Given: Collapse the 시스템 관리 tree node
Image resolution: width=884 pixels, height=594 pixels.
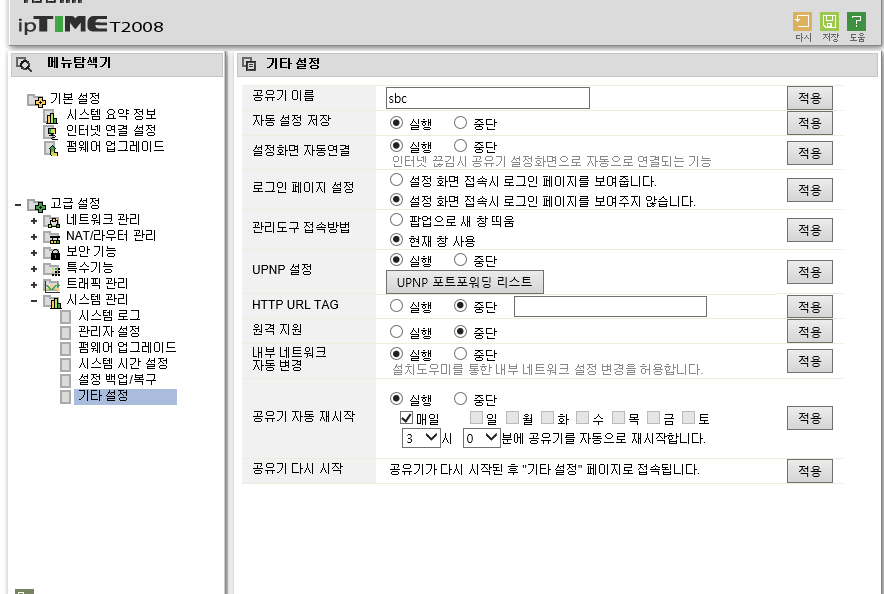Looking at the screenshot, I should [x=34, y=301].
